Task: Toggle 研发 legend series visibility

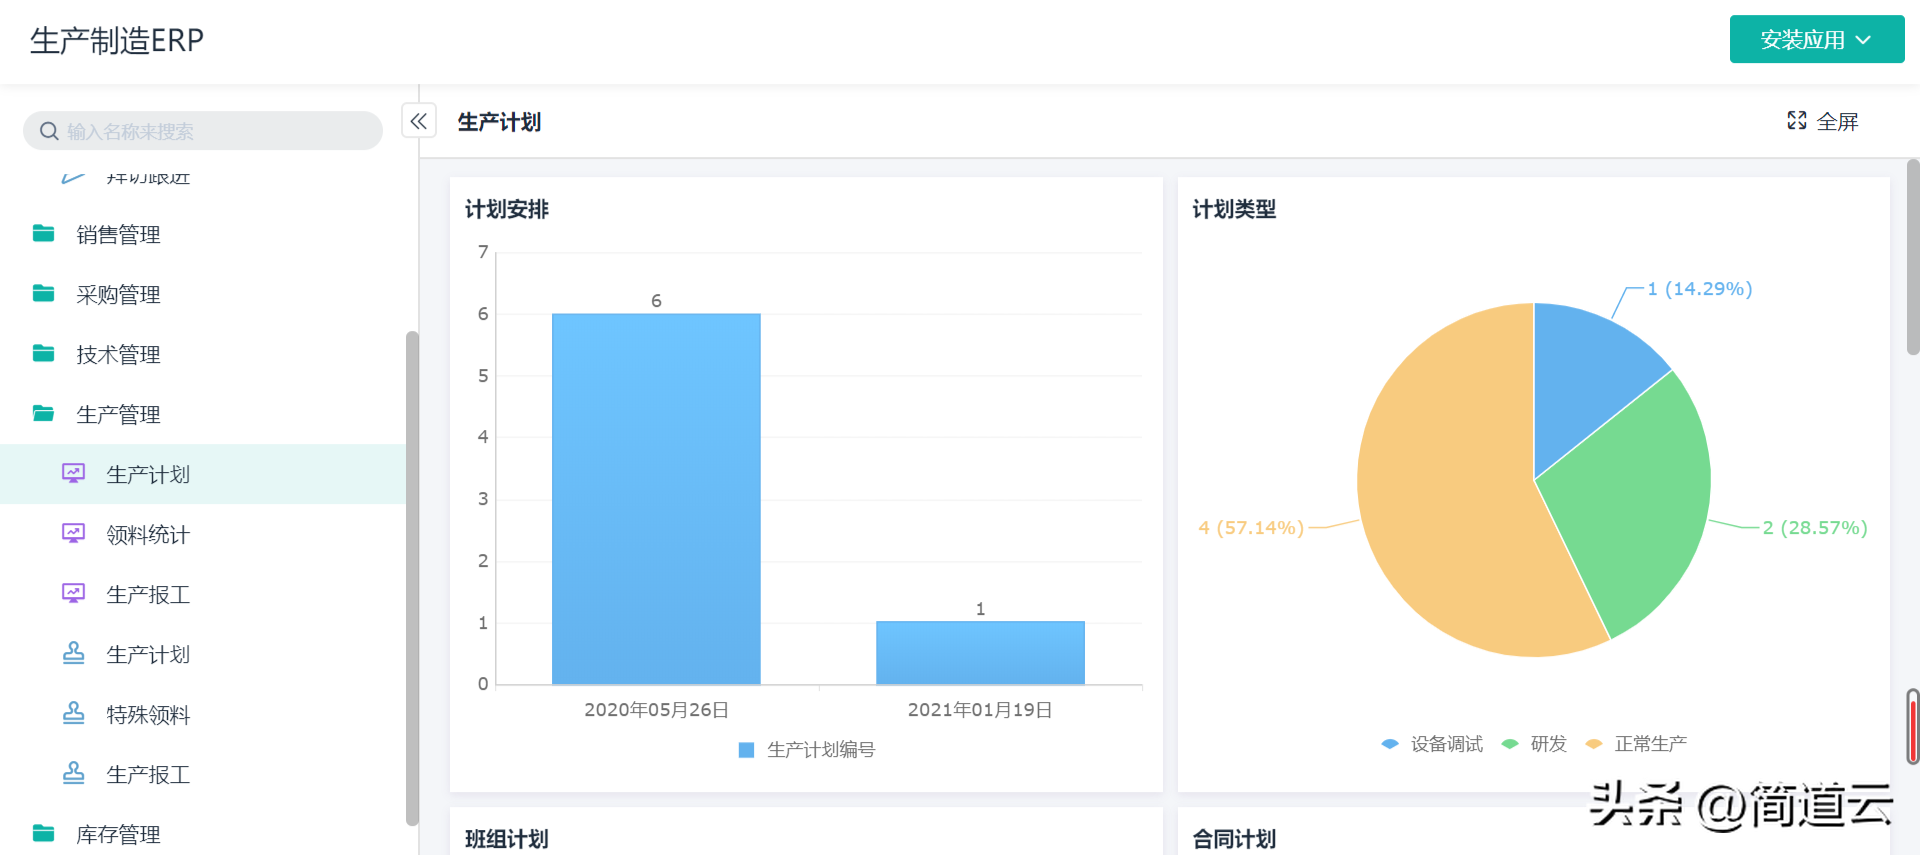Action: tap(1535, 744)
